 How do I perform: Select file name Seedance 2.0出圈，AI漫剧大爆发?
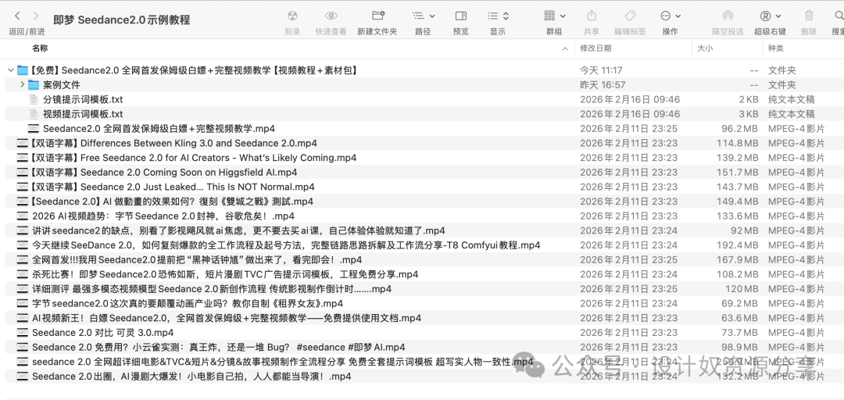192,376
